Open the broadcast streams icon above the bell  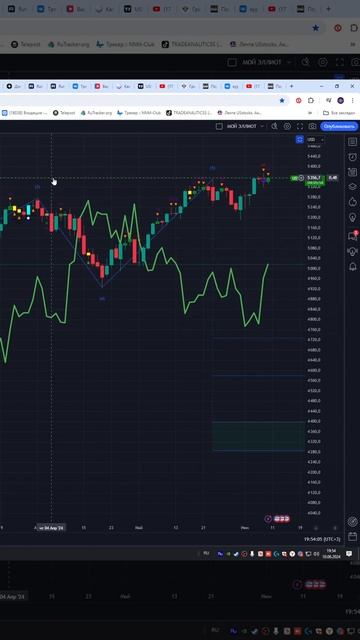tap(352, 251)
